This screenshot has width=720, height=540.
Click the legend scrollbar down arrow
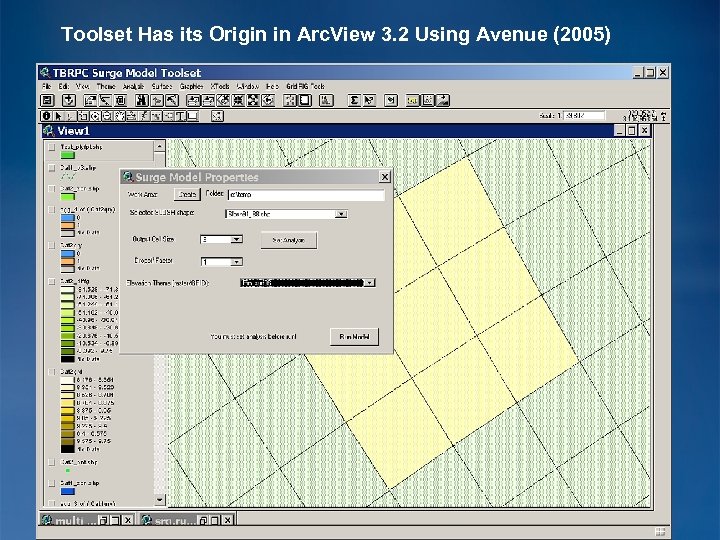coord(159,500)
